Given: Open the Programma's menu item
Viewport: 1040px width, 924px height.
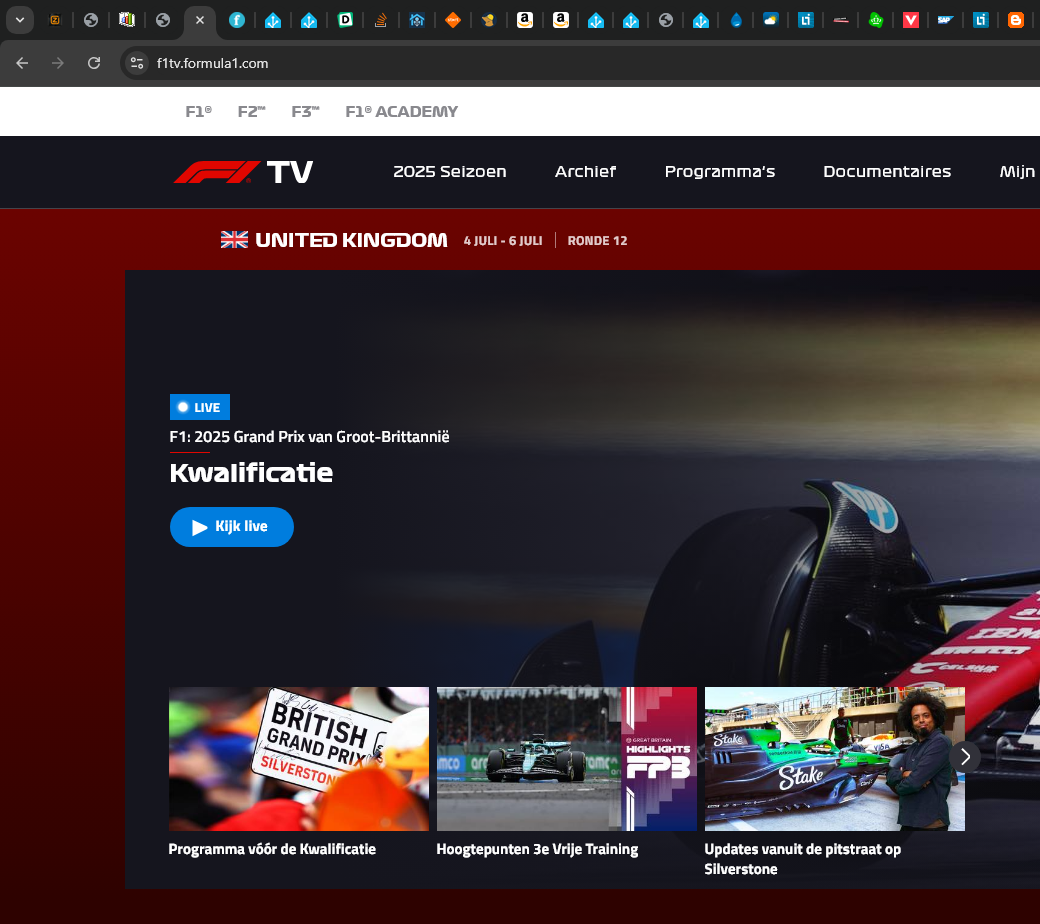Looking at the screenshot, I should click(x=720, y=172).
